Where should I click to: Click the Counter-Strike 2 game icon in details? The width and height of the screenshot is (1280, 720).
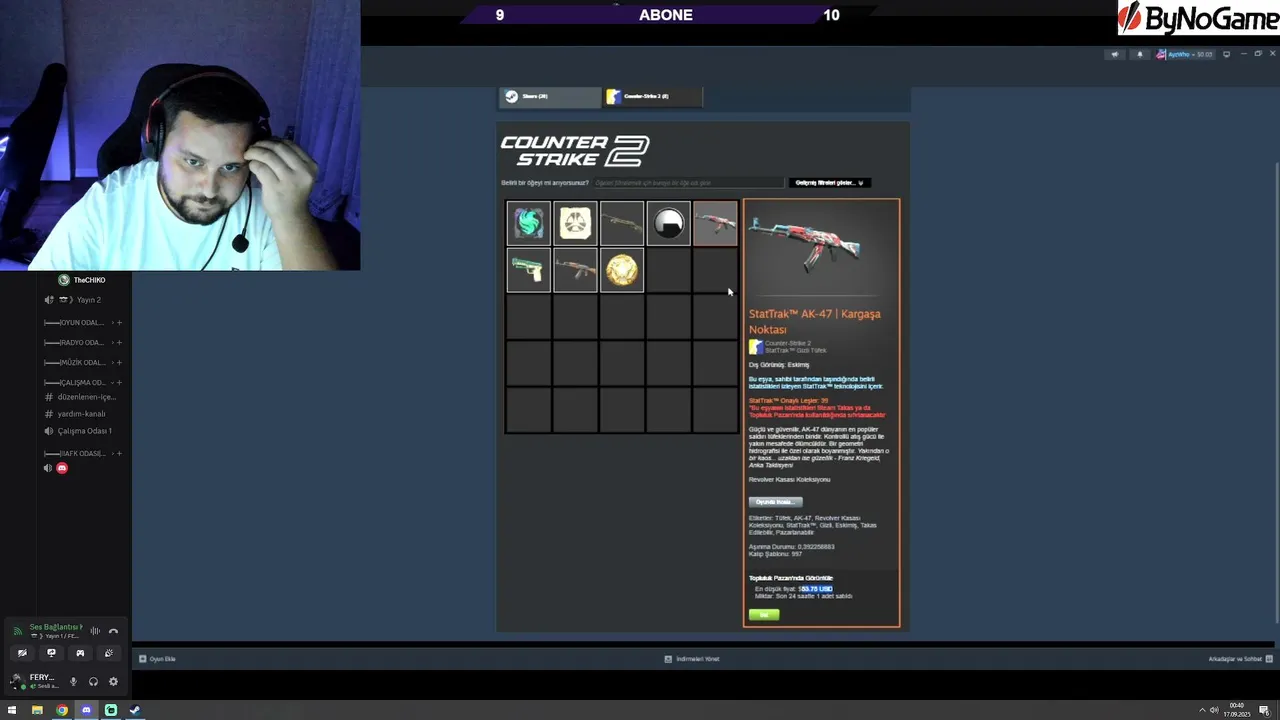756,347
